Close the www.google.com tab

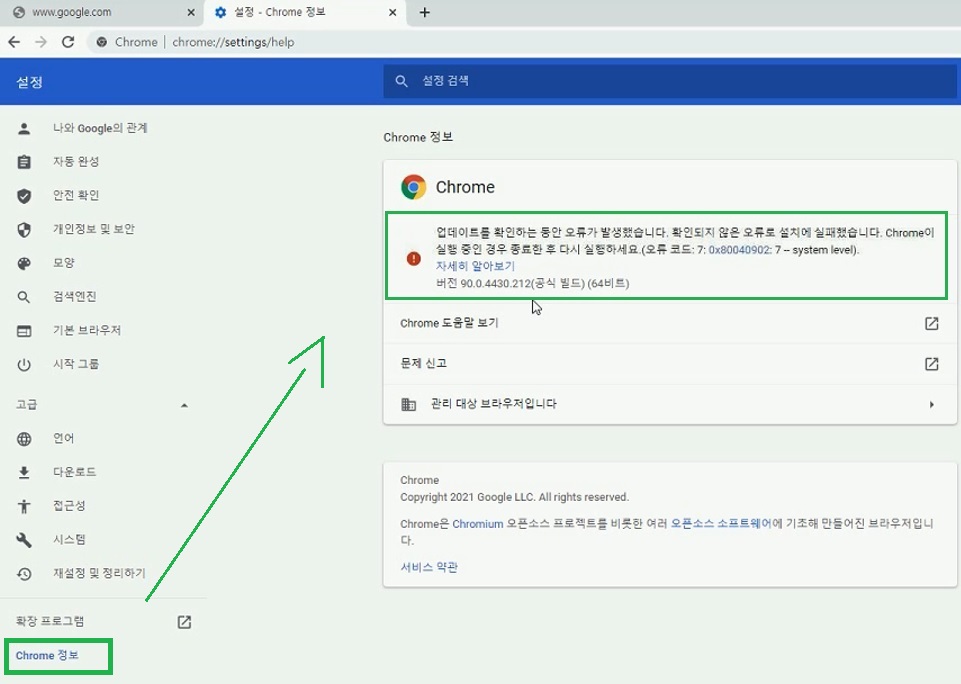(191, 12)
